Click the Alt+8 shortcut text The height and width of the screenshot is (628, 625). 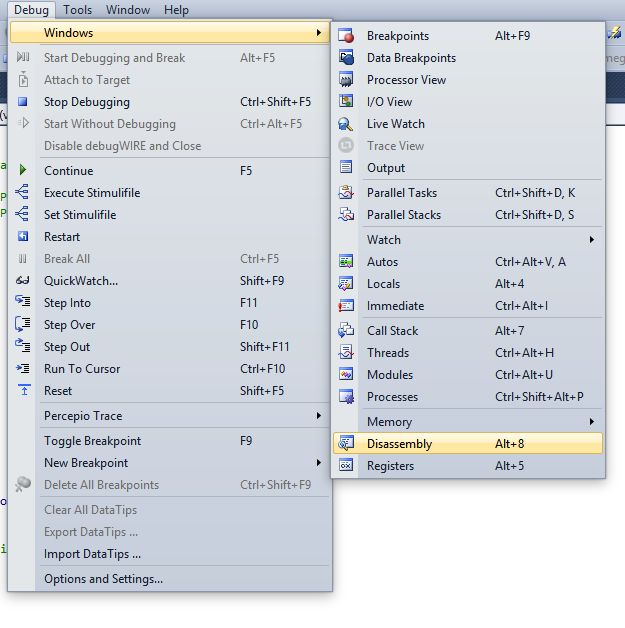(x=509, y=443)
